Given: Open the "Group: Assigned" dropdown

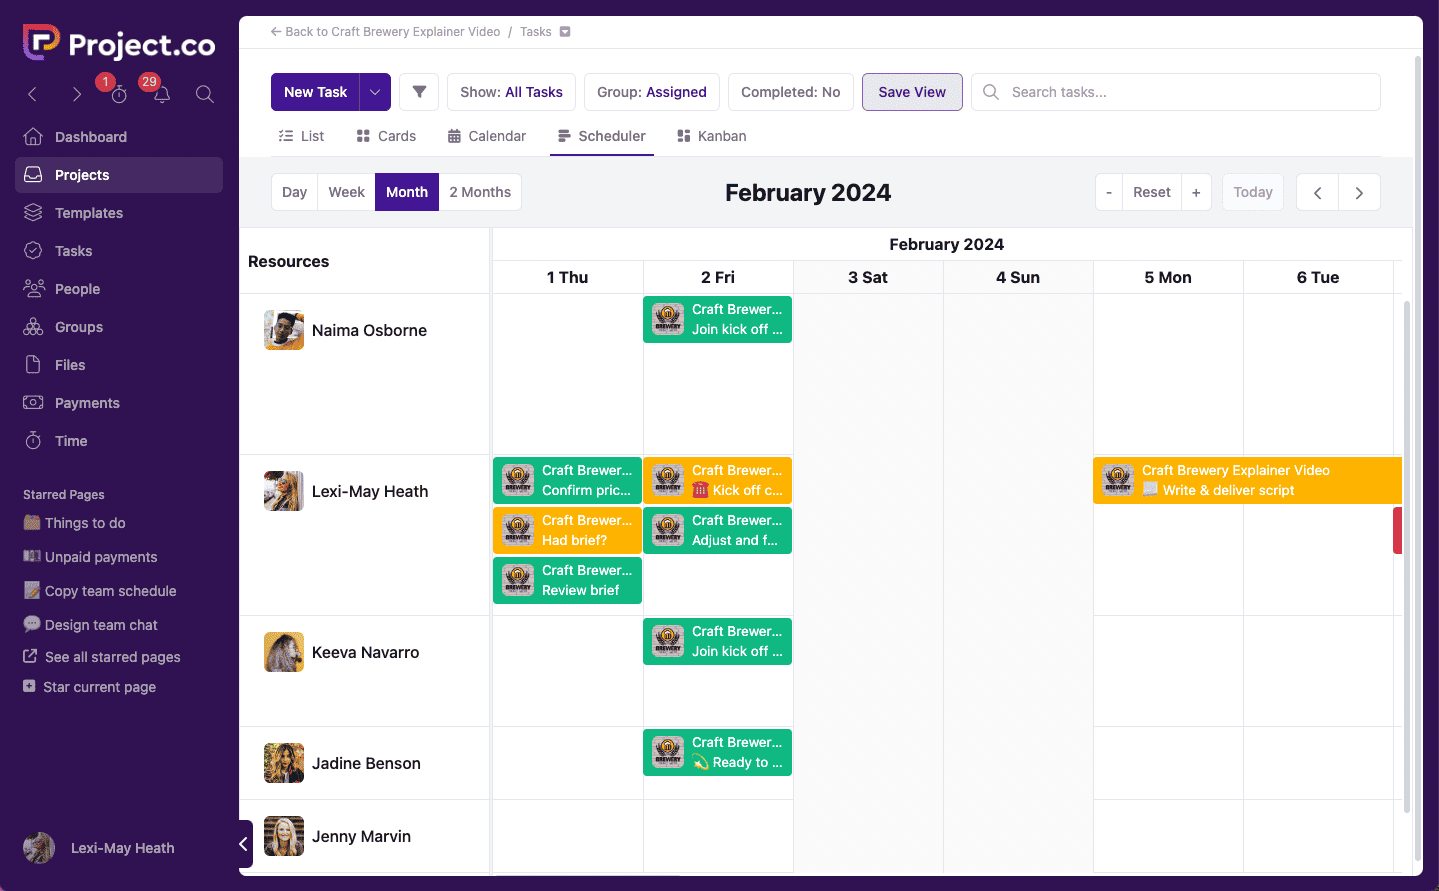Looking at the screenshot, I should point(651,91).
